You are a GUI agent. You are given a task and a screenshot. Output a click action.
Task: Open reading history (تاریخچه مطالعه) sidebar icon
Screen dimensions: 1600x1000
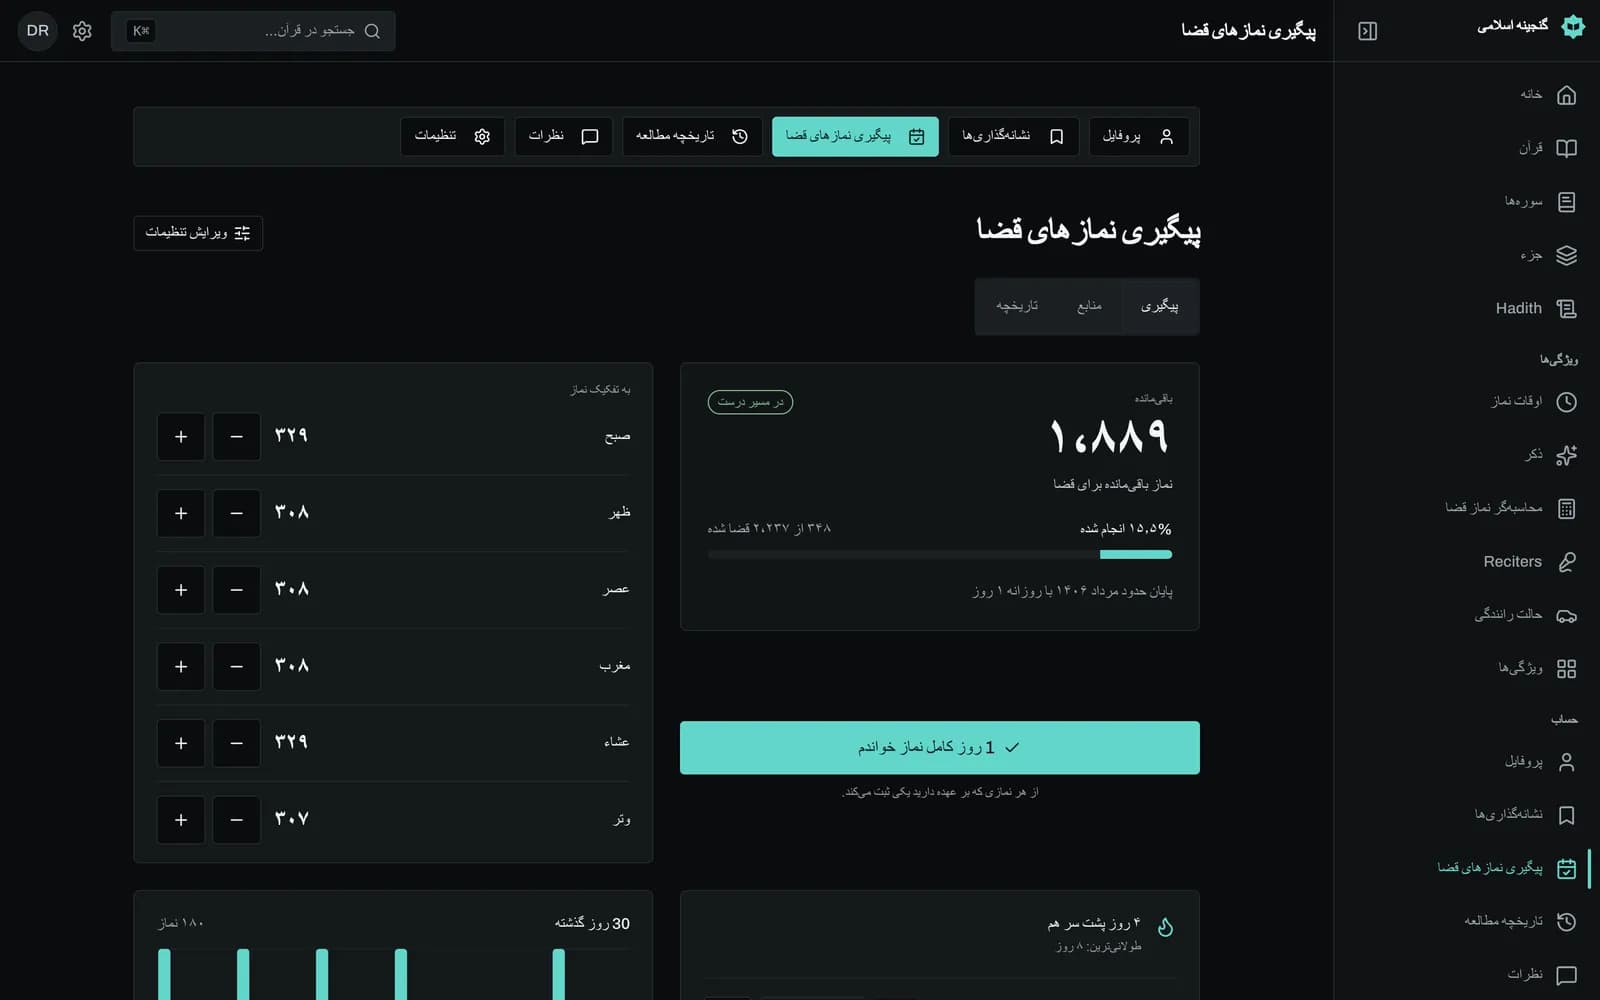click(x=1566, y=921)
